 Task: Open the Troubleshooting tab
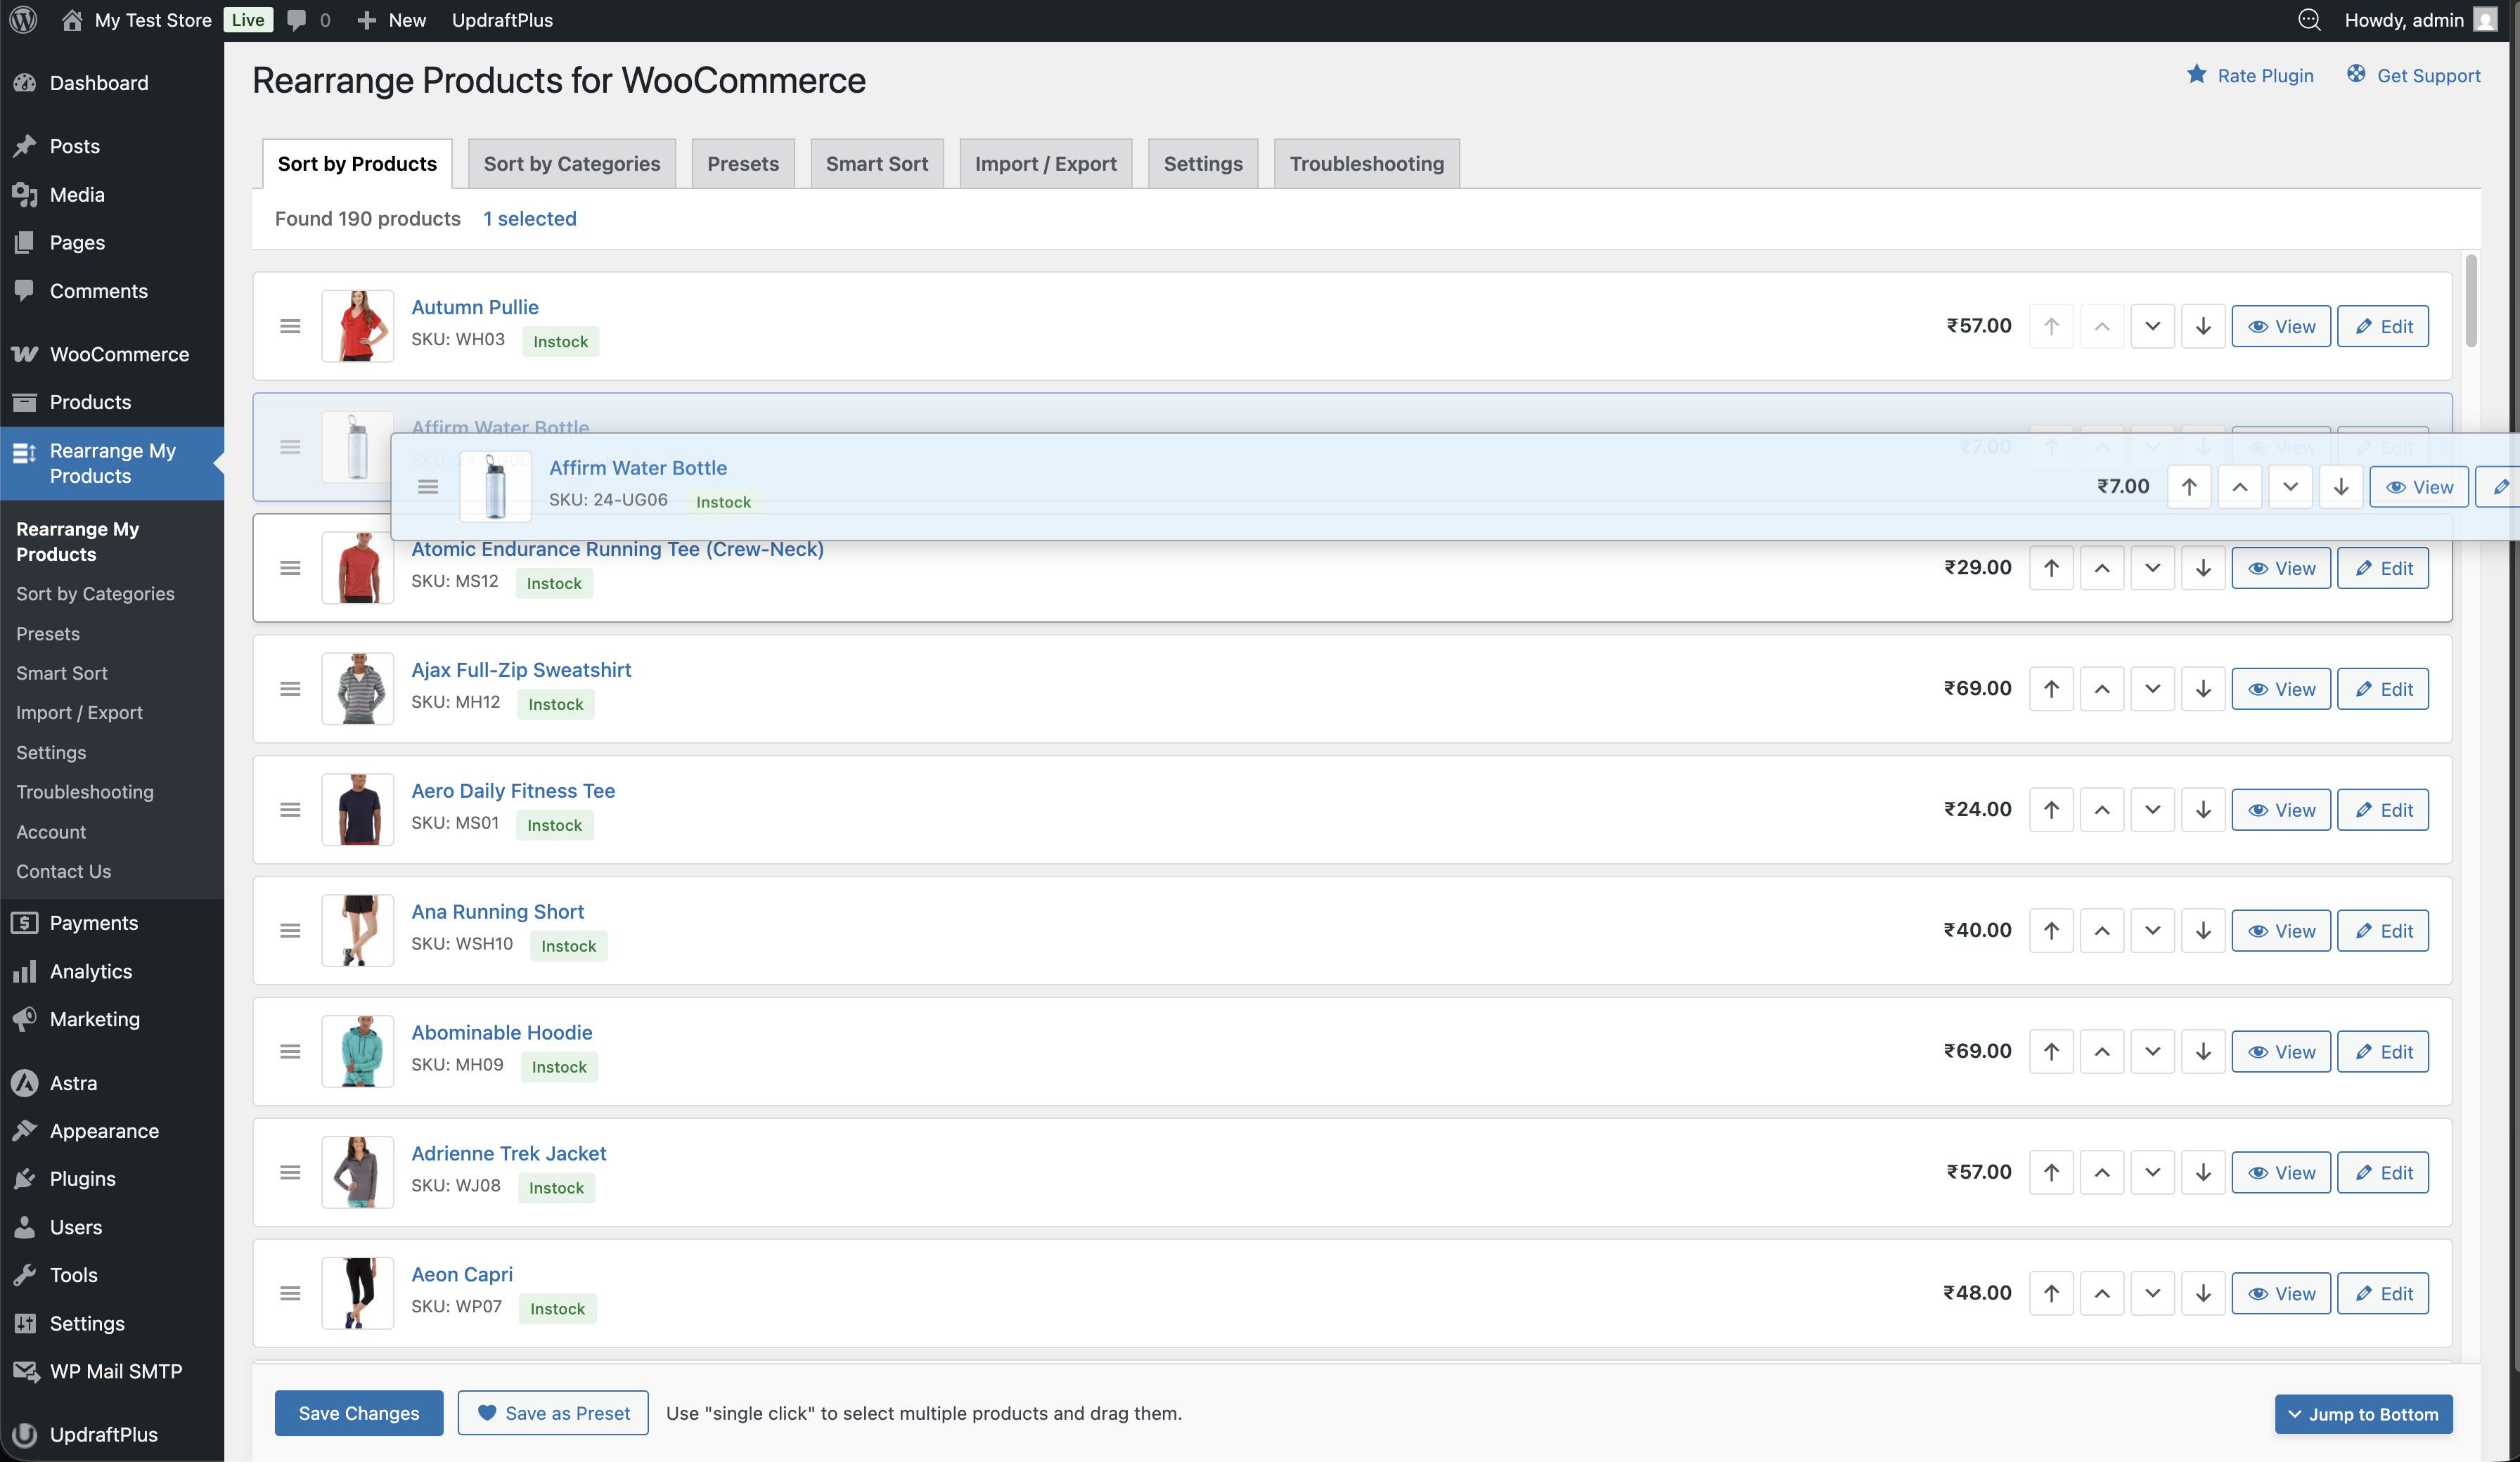(1367, 164)
